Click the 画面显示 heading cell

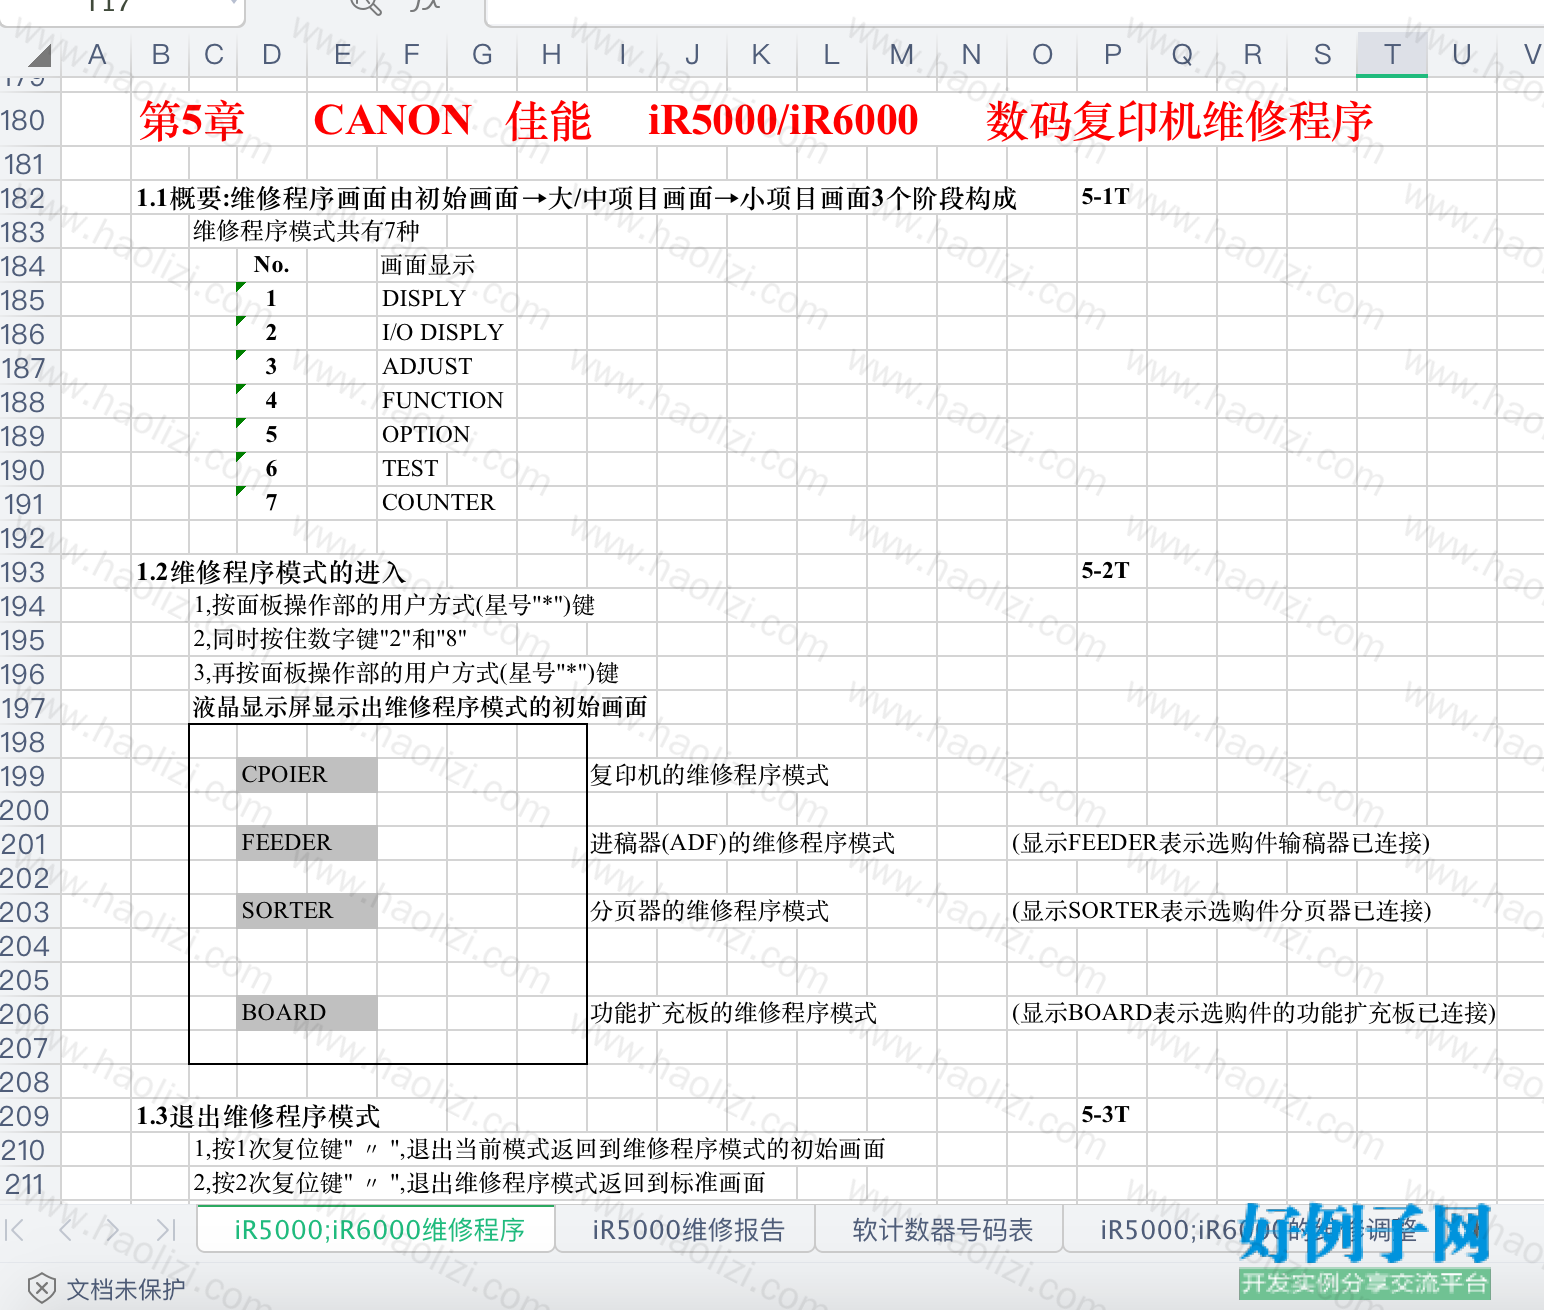tap(428, 265)
